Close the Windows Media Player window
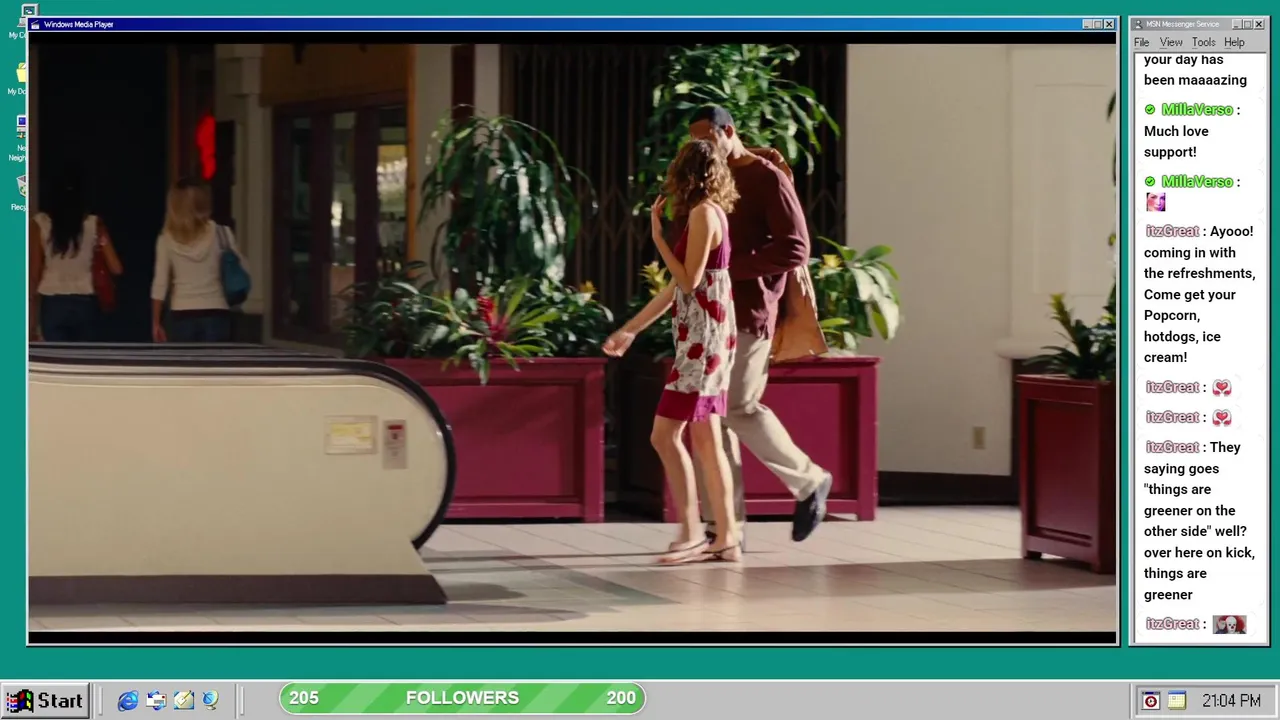Viewport: 1280px width, 720px height. tap(1110, 24)
